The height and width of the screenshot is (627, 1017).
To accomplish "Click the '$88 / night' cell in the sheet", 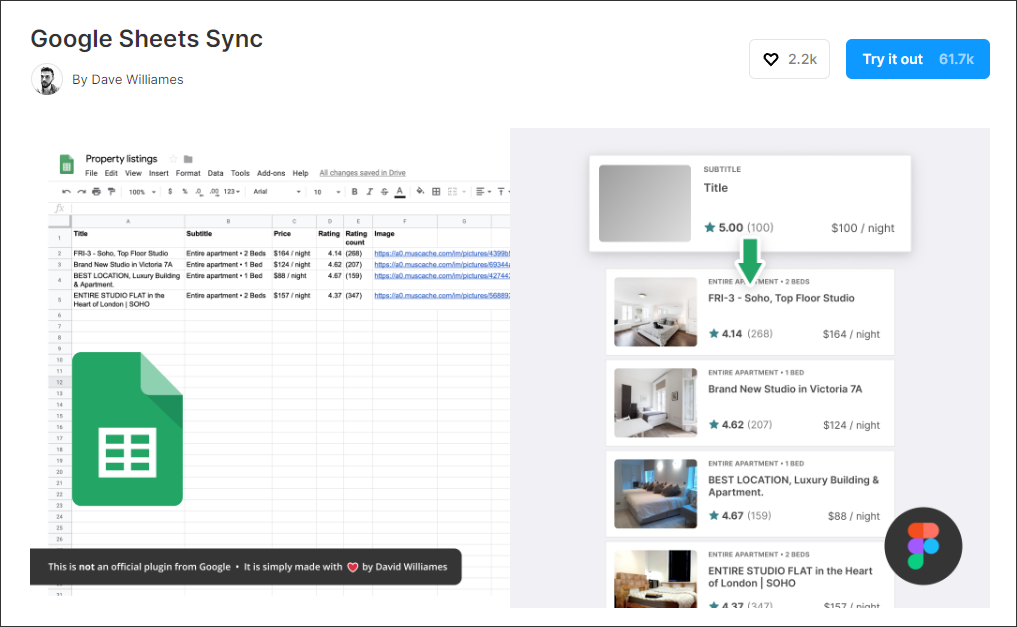I will point(294,280).
